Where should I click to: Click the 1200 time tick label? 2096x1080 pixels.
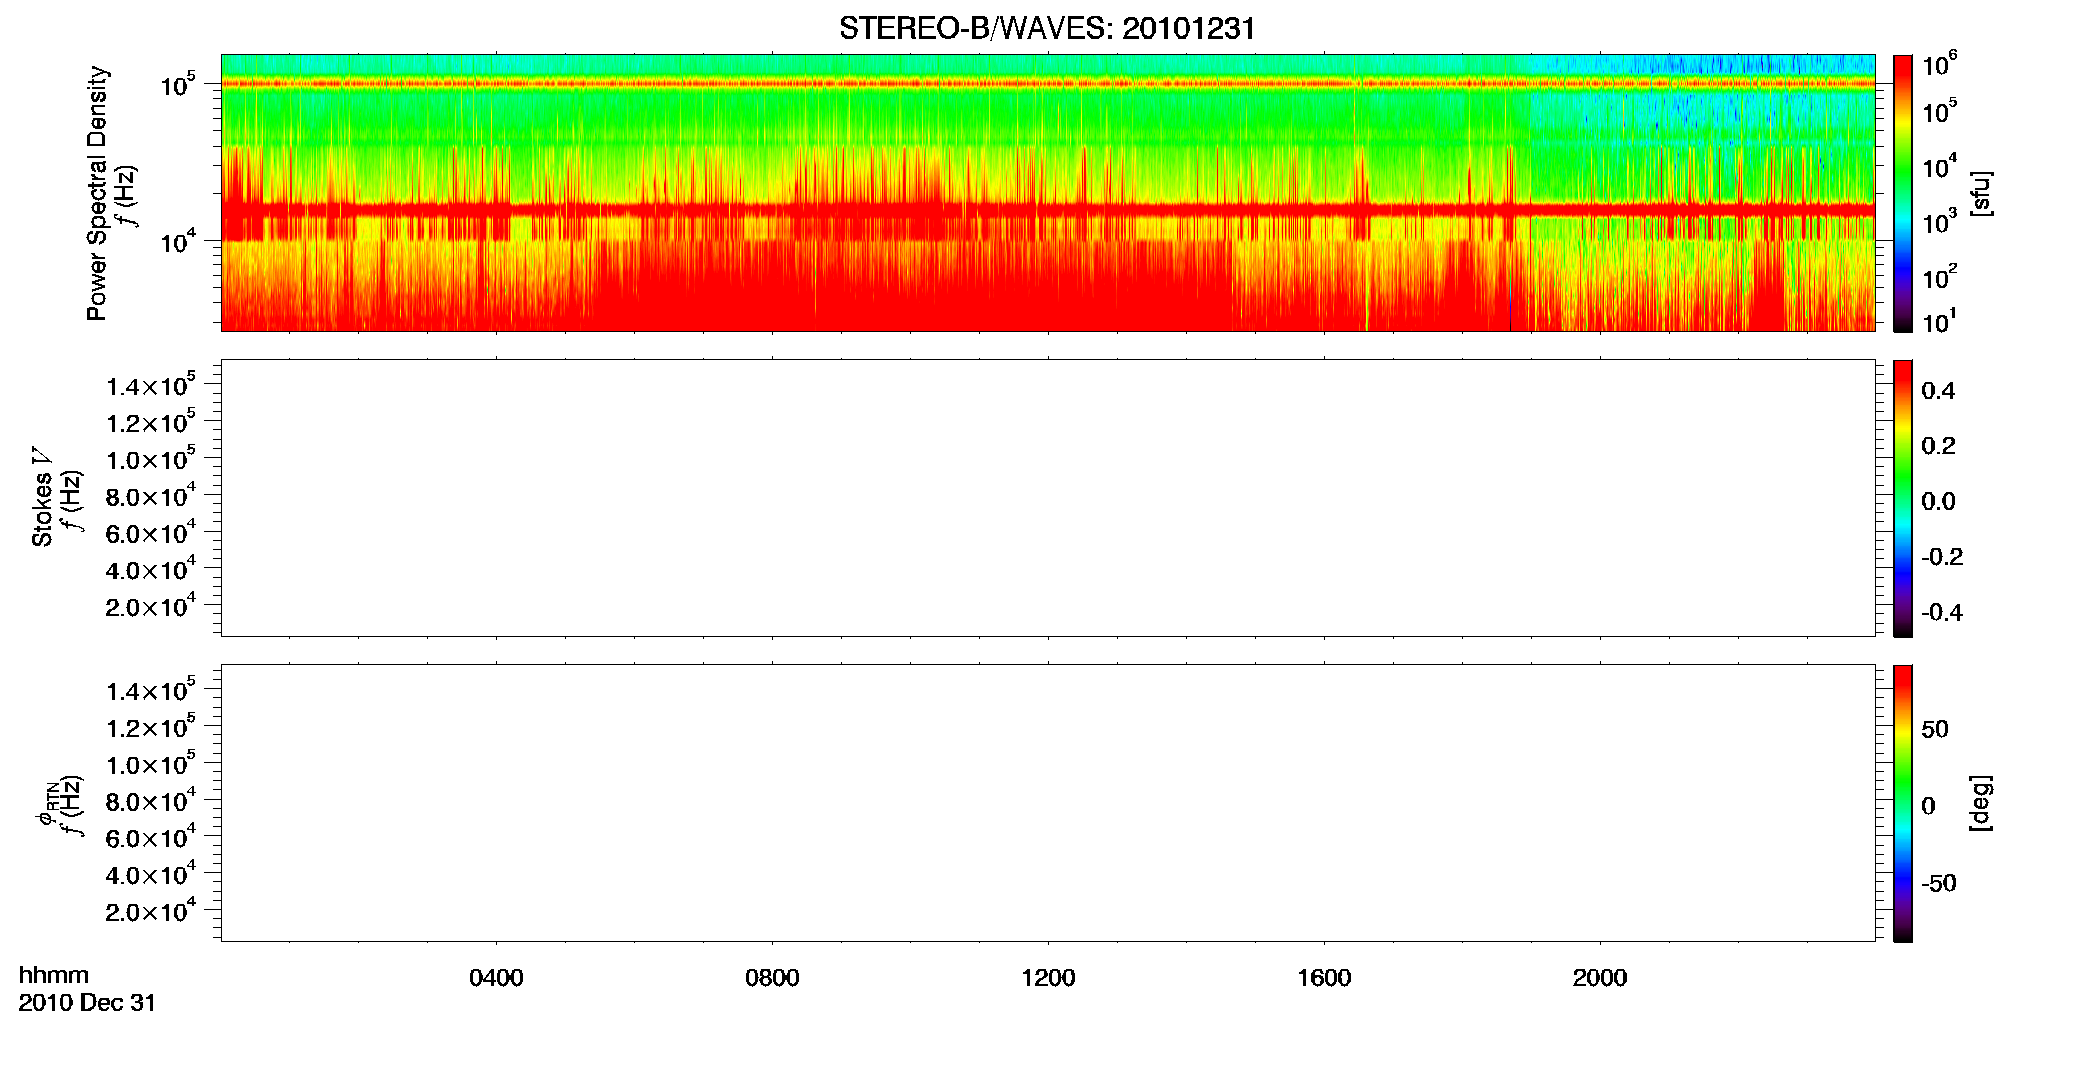pos(1048,978)
